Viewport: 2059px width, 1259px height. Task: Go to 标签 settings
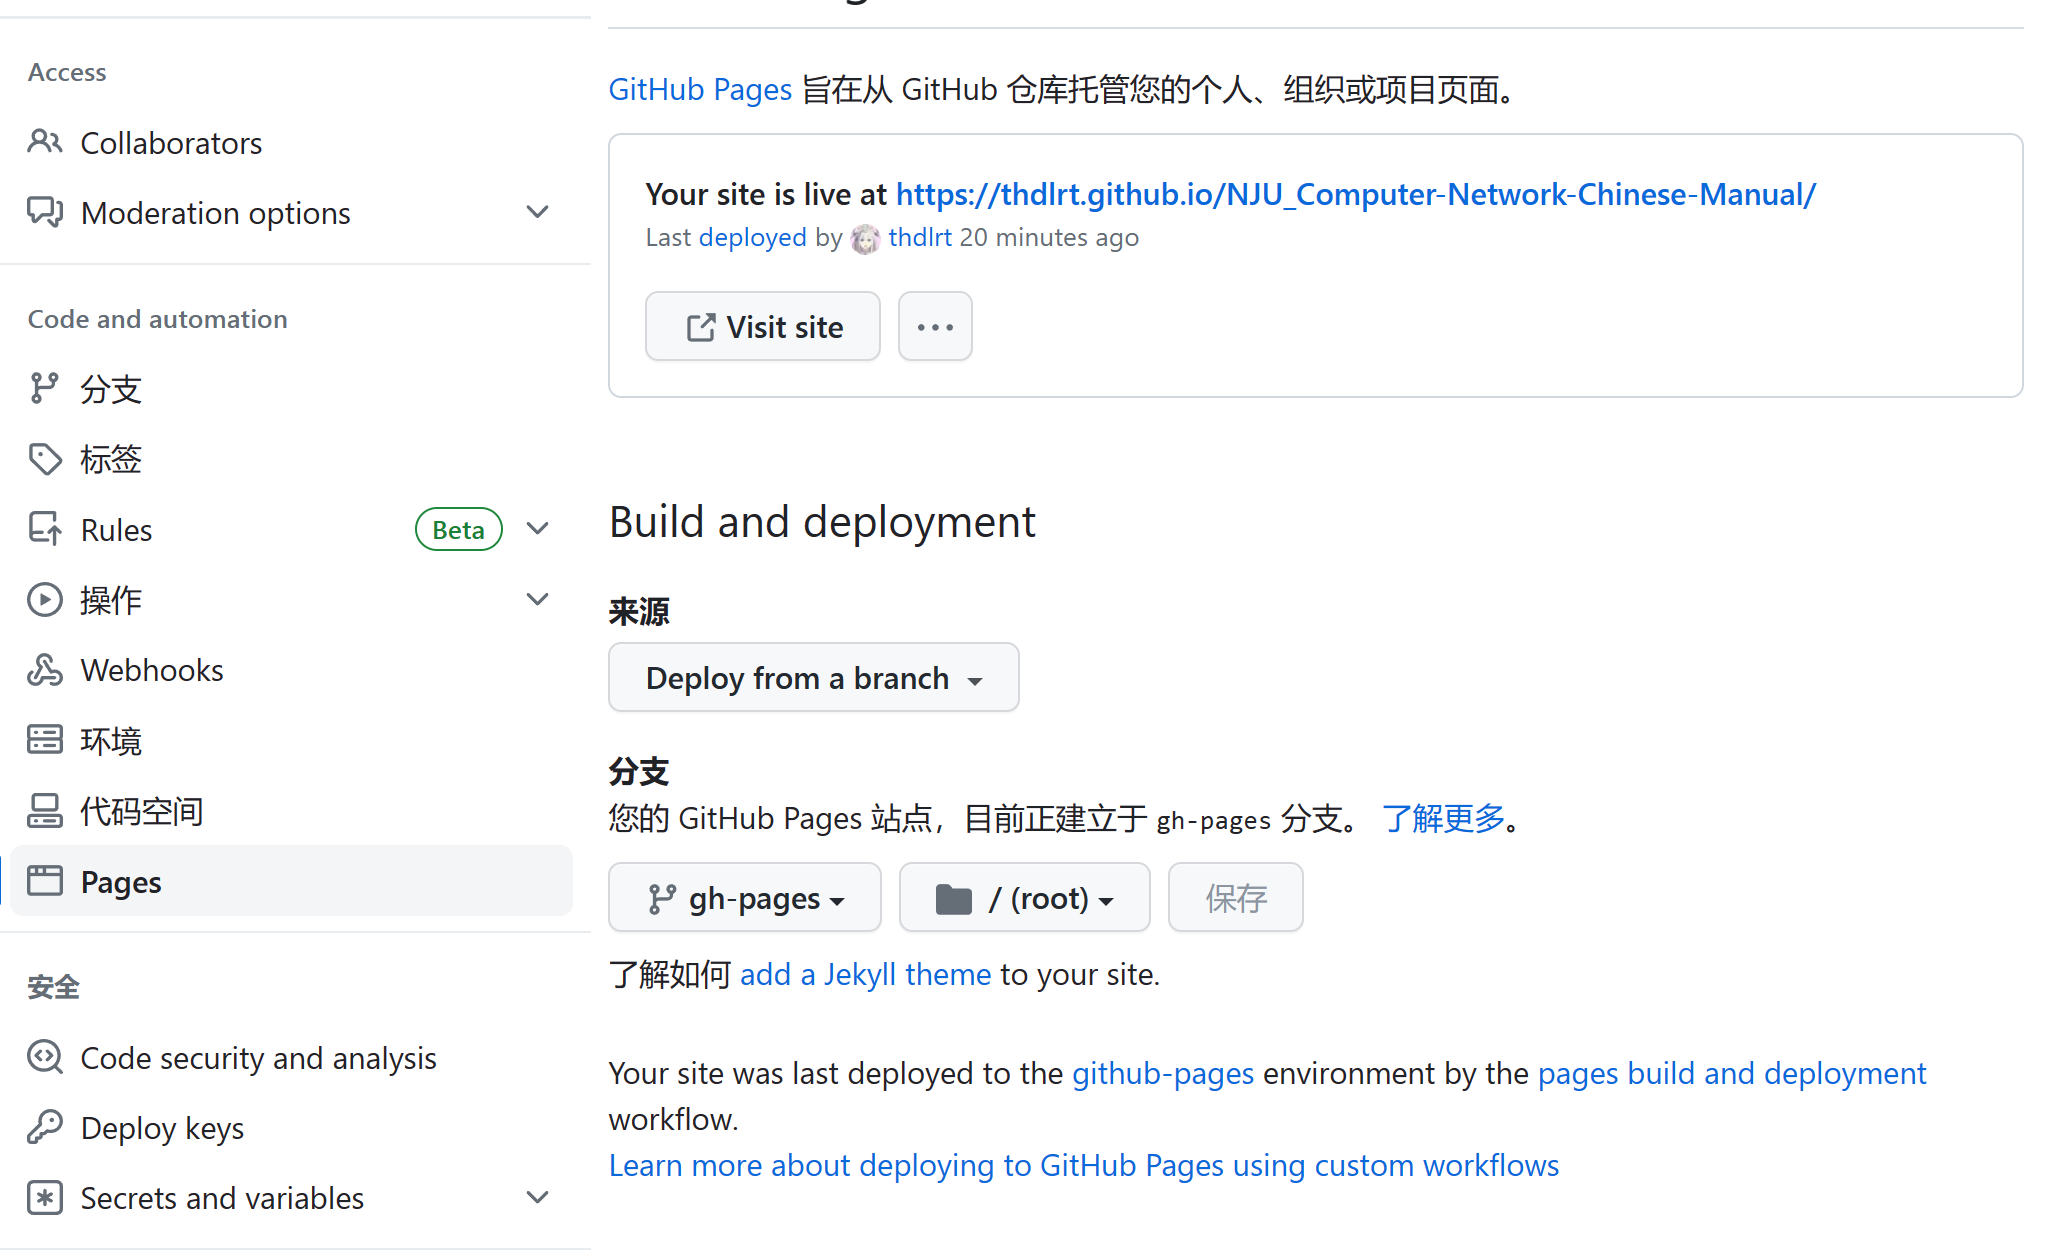pyautogui.click(x=290, y=459)
